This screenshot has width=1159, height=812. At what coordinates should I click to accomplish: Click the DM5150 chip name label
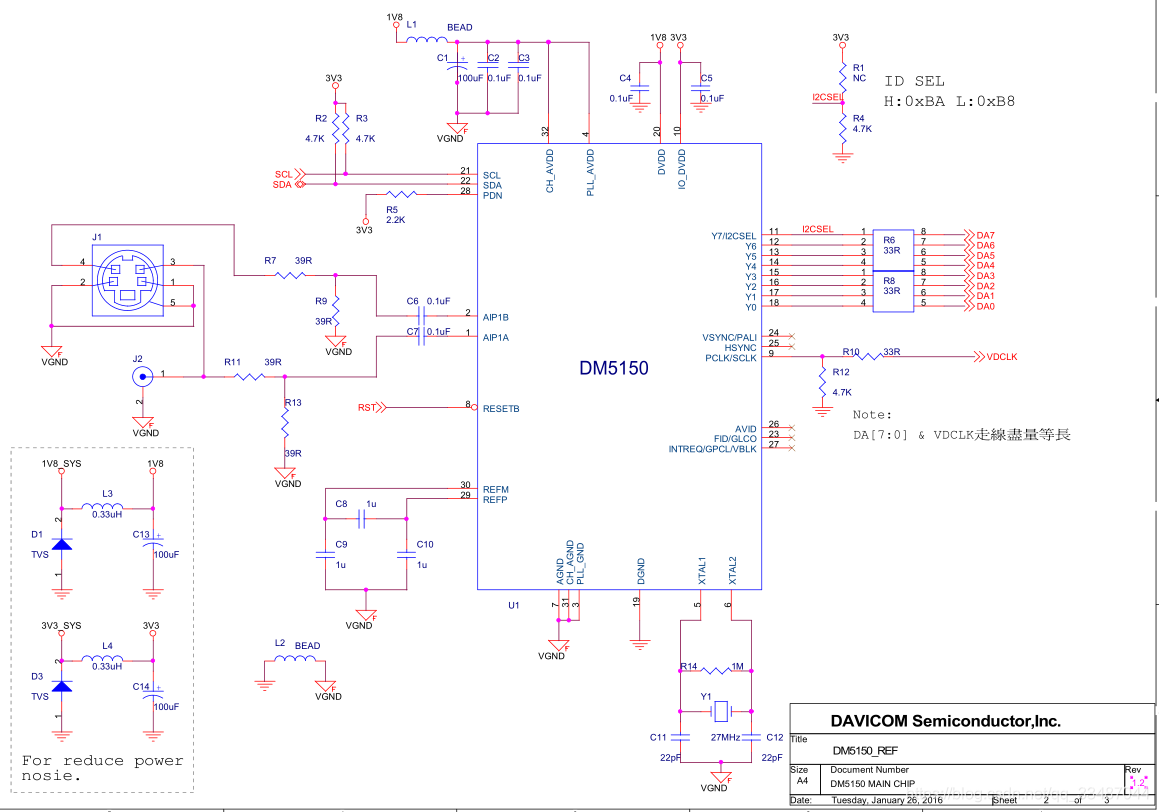coord(614,368)
